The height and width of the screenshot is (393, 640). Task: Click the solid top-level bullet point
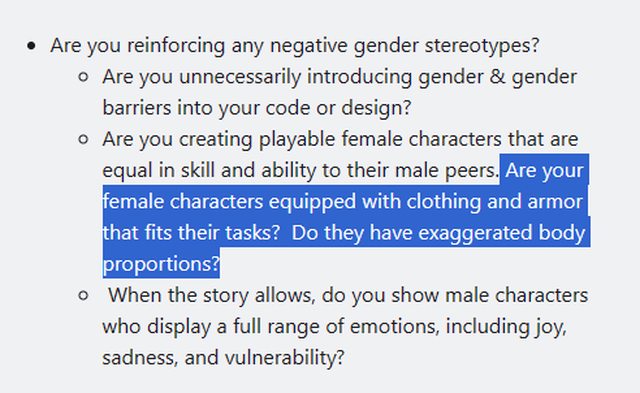(x=31, y=46)
